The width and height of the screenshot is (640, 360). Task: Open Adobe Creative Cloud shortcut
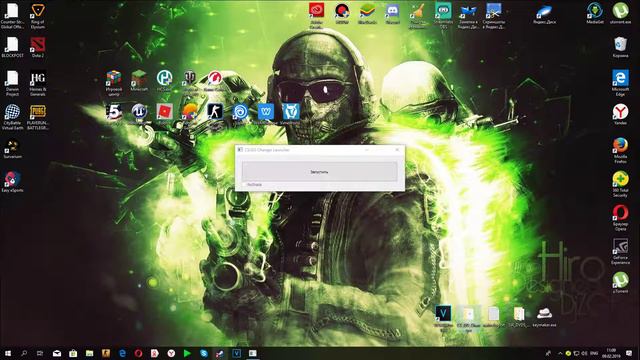(316, 15)
